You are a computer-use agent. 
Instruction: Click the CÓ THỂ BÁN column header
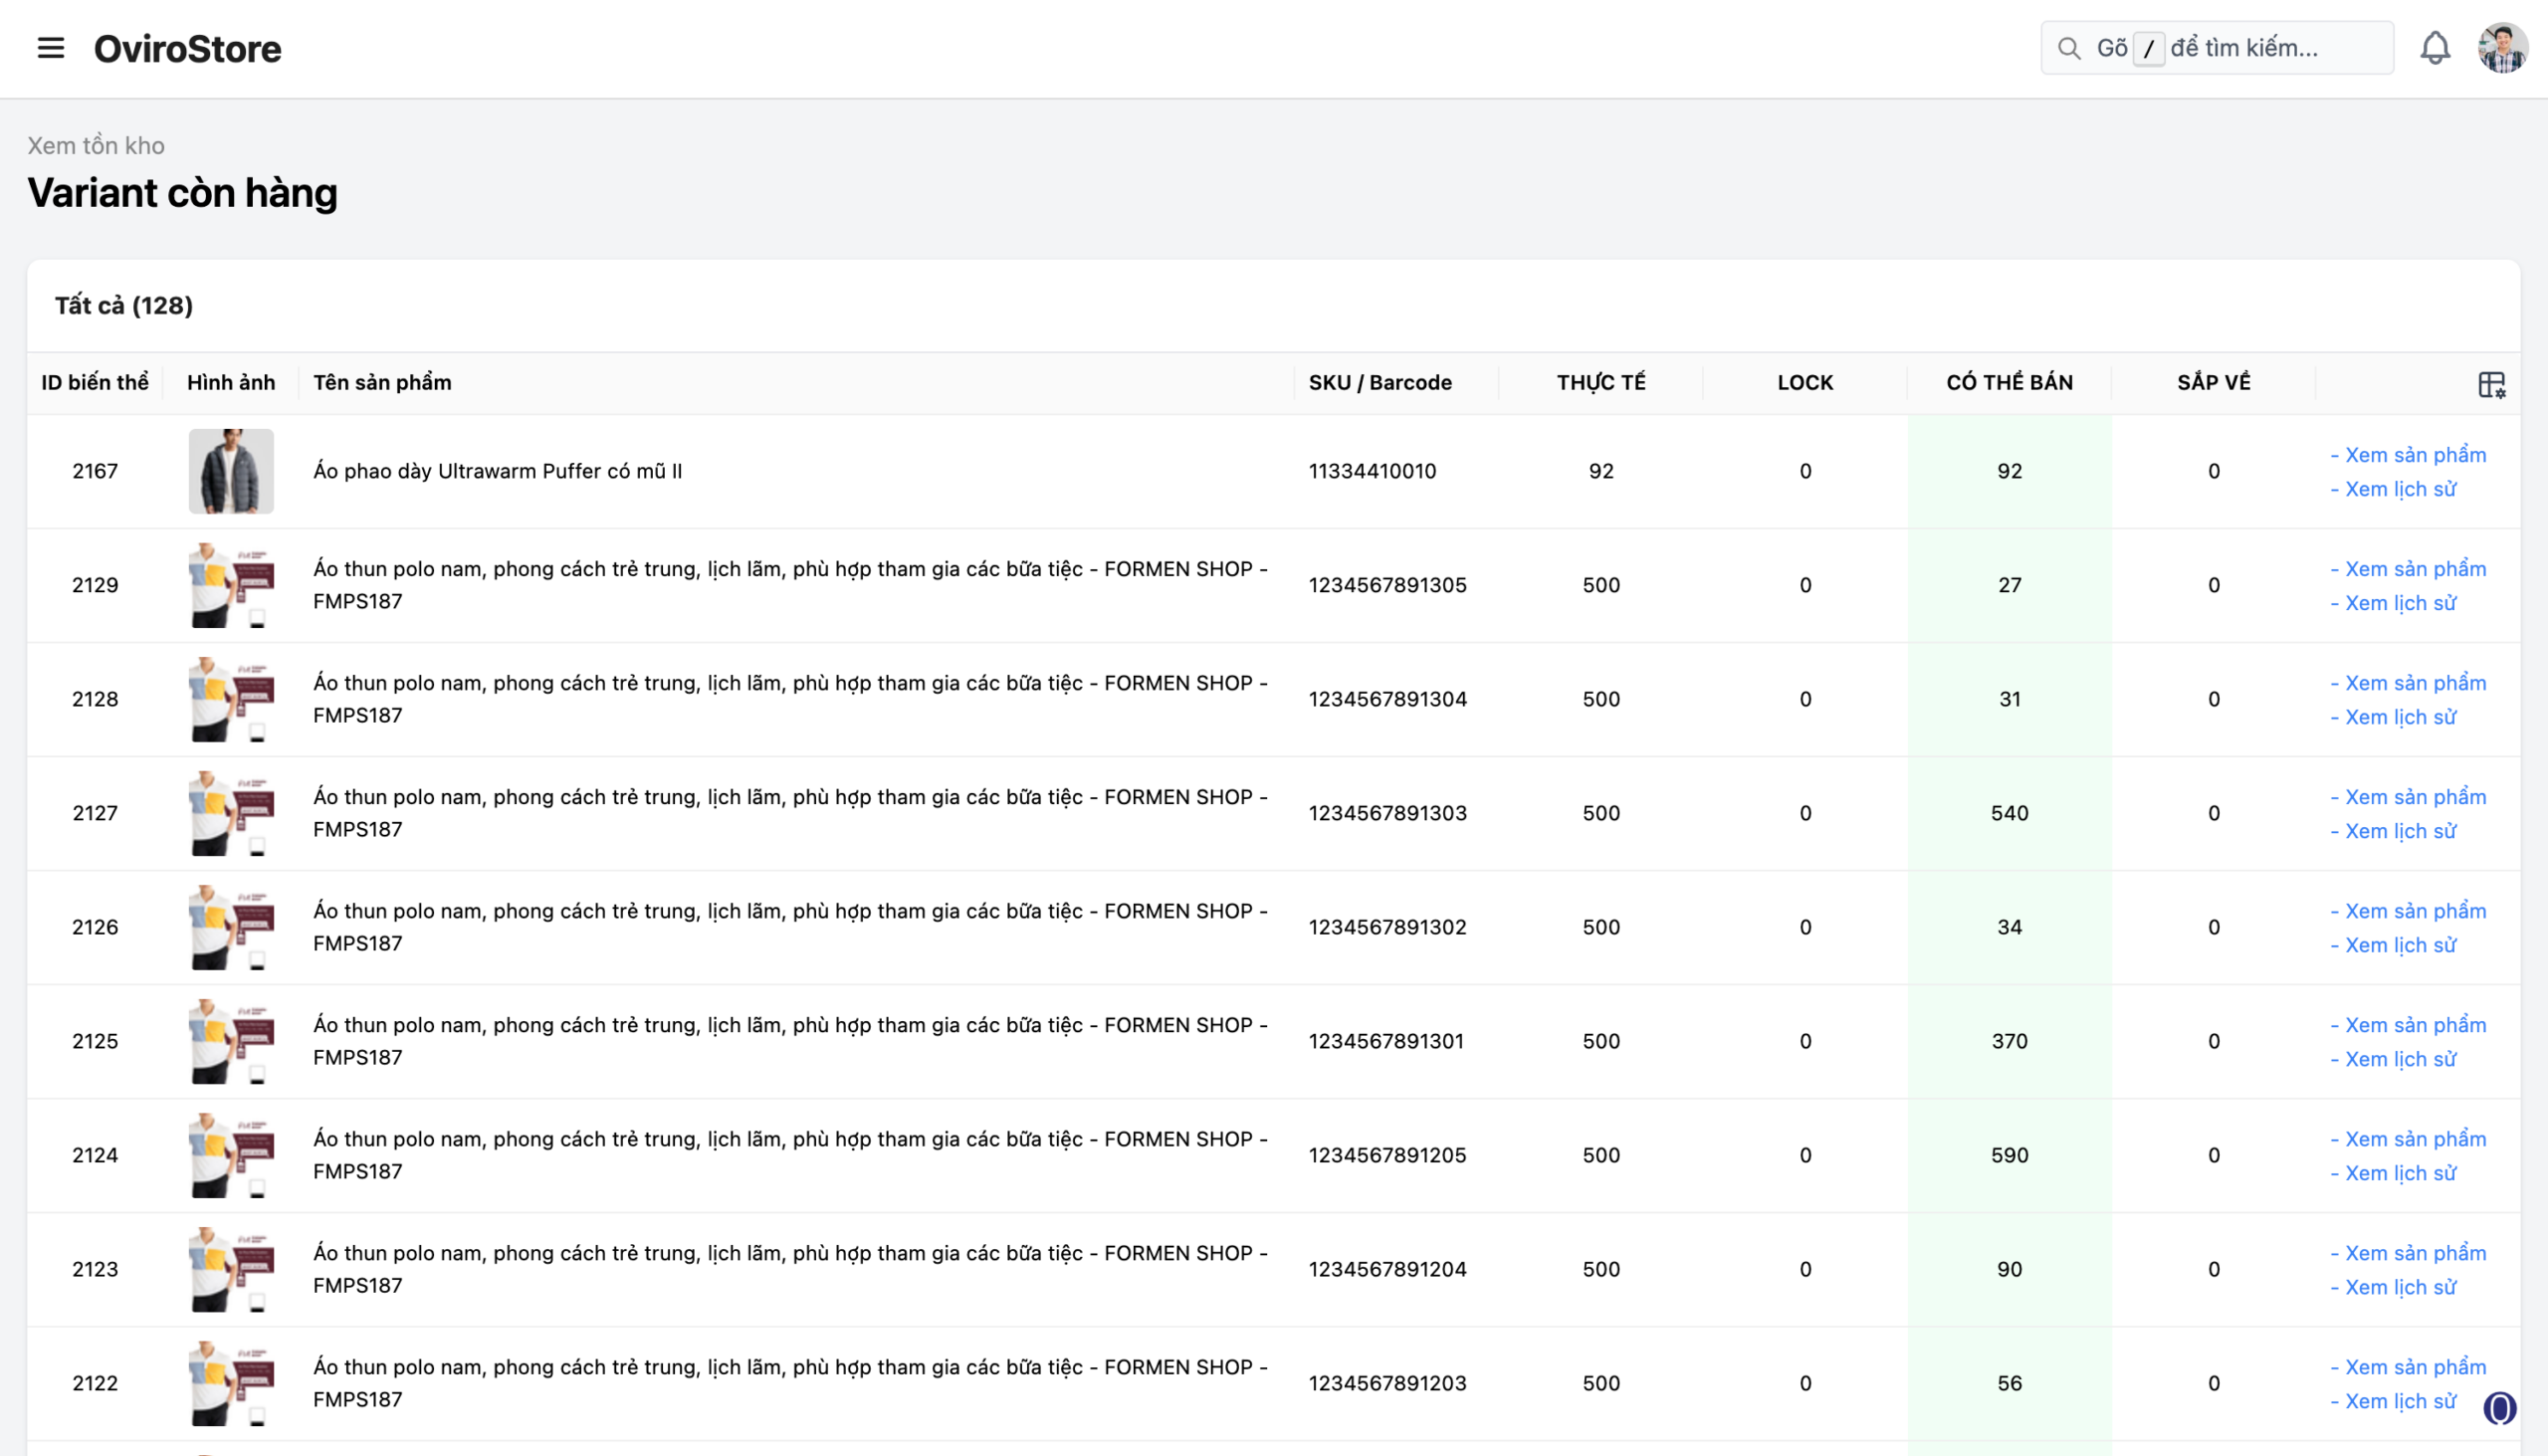click(x=2009, y=382)
